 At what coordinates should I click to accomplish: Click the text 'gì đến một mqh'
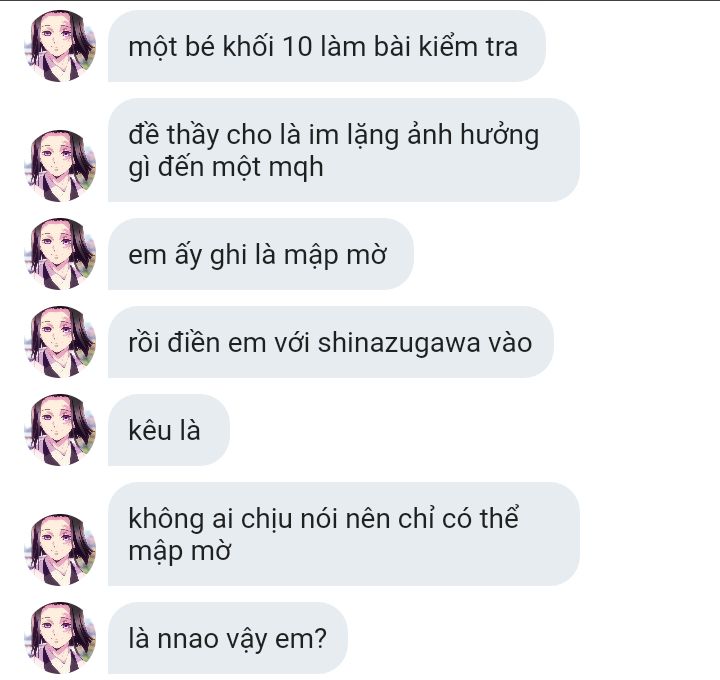coord(226,168)
